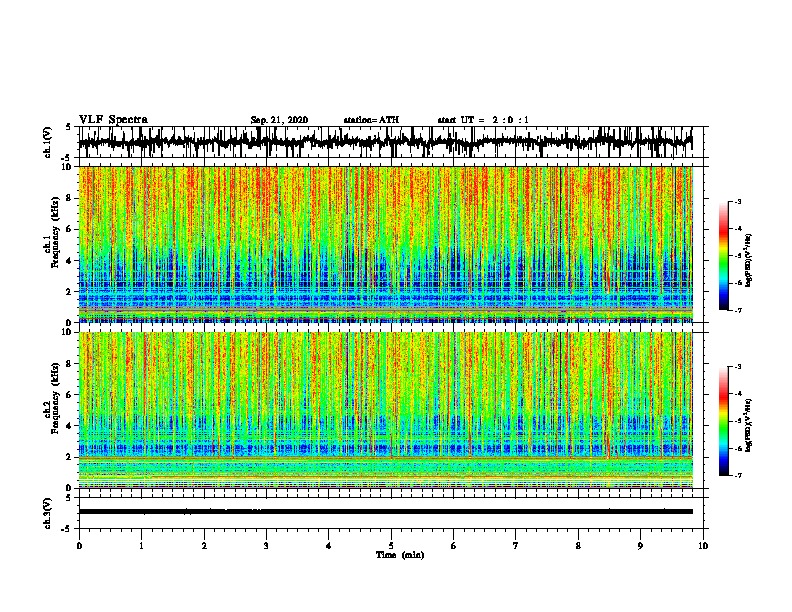Viewport: 792px width, 612px height.
Task: Click the ch.1 voltage waveform trace
Action: click(x=385, y=142)
